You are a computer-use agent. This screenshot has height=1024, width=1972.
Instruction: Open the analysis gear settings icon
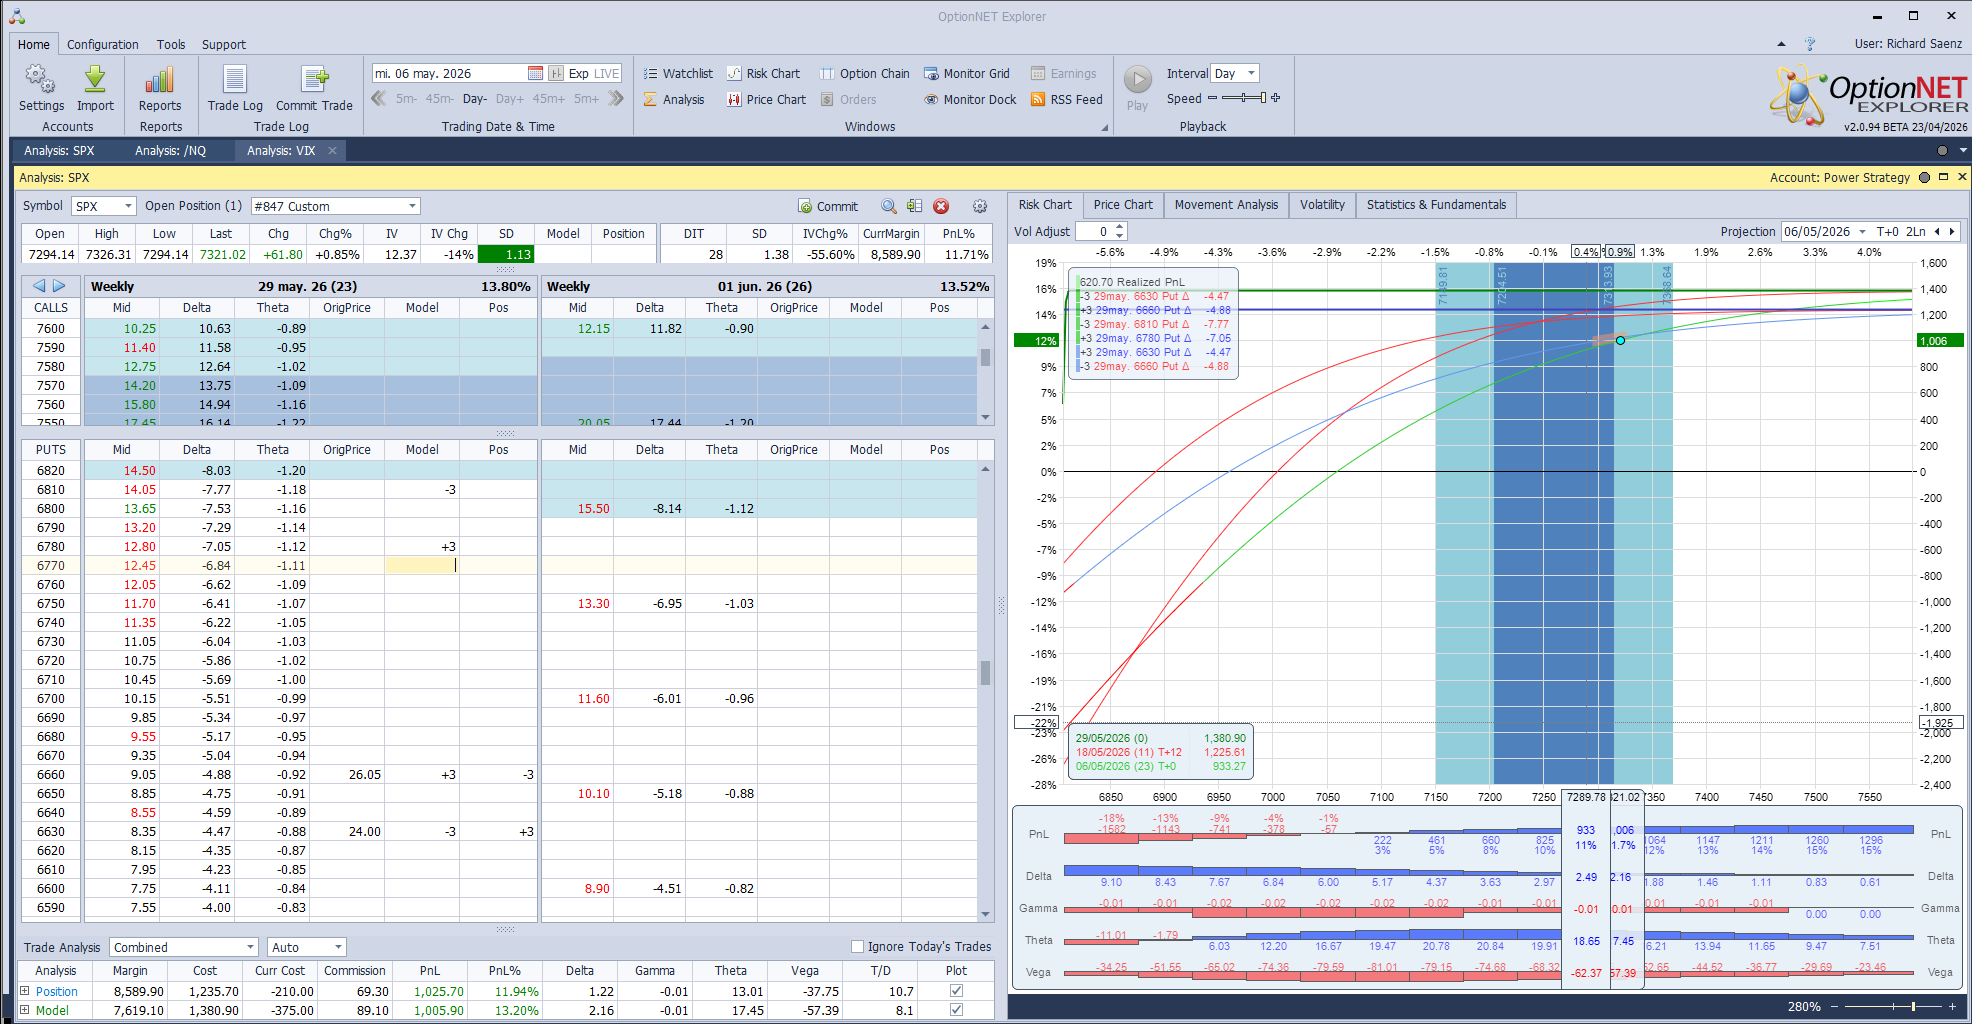coord(980,206)
